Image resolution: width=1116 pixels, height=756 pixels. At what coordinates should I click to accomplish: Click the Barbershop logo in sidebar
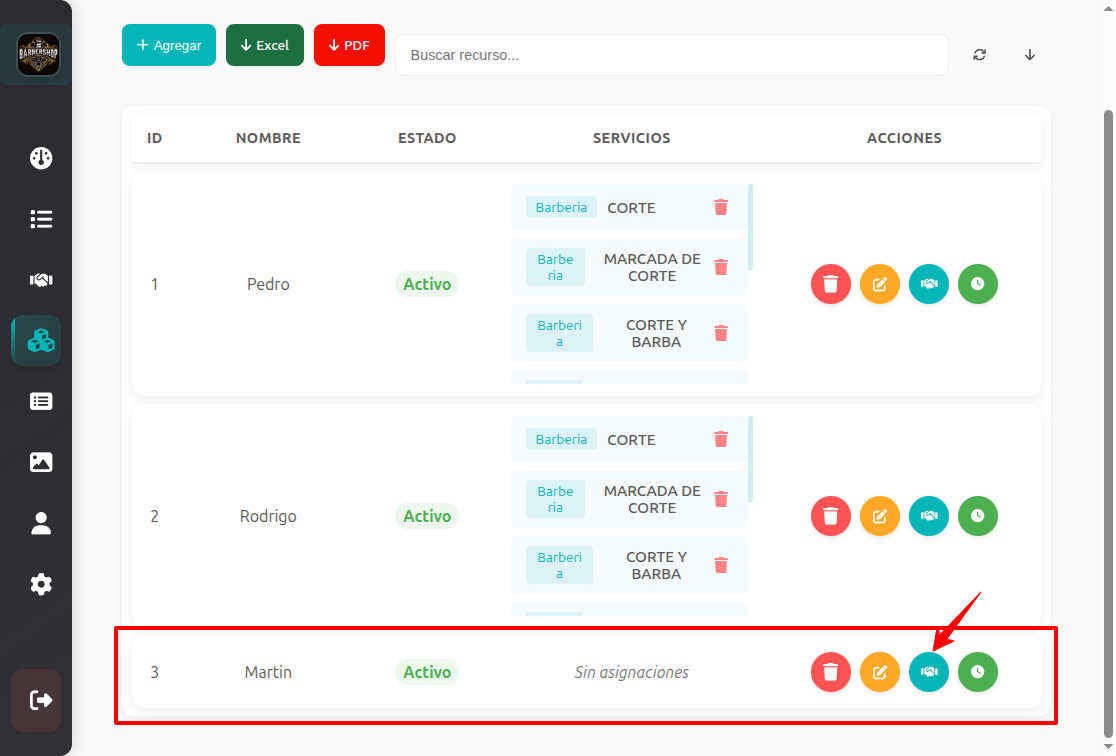pyautogui.click(x=38, y=54)
